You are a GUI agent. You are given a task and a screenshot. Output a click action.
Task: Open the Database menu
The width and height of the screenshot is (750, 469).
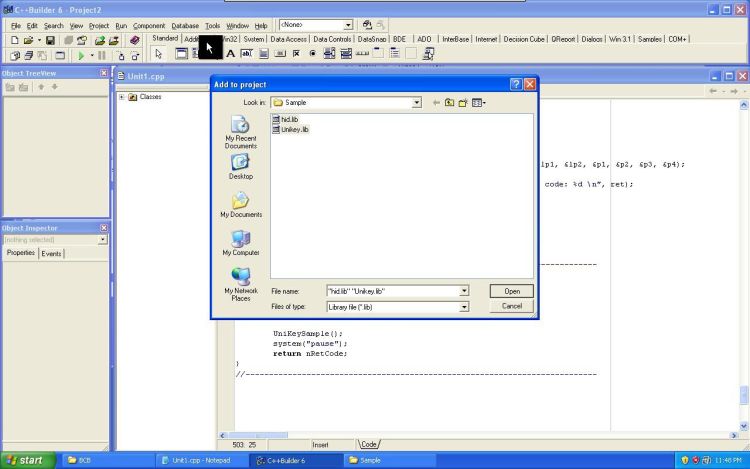point(185,26)
